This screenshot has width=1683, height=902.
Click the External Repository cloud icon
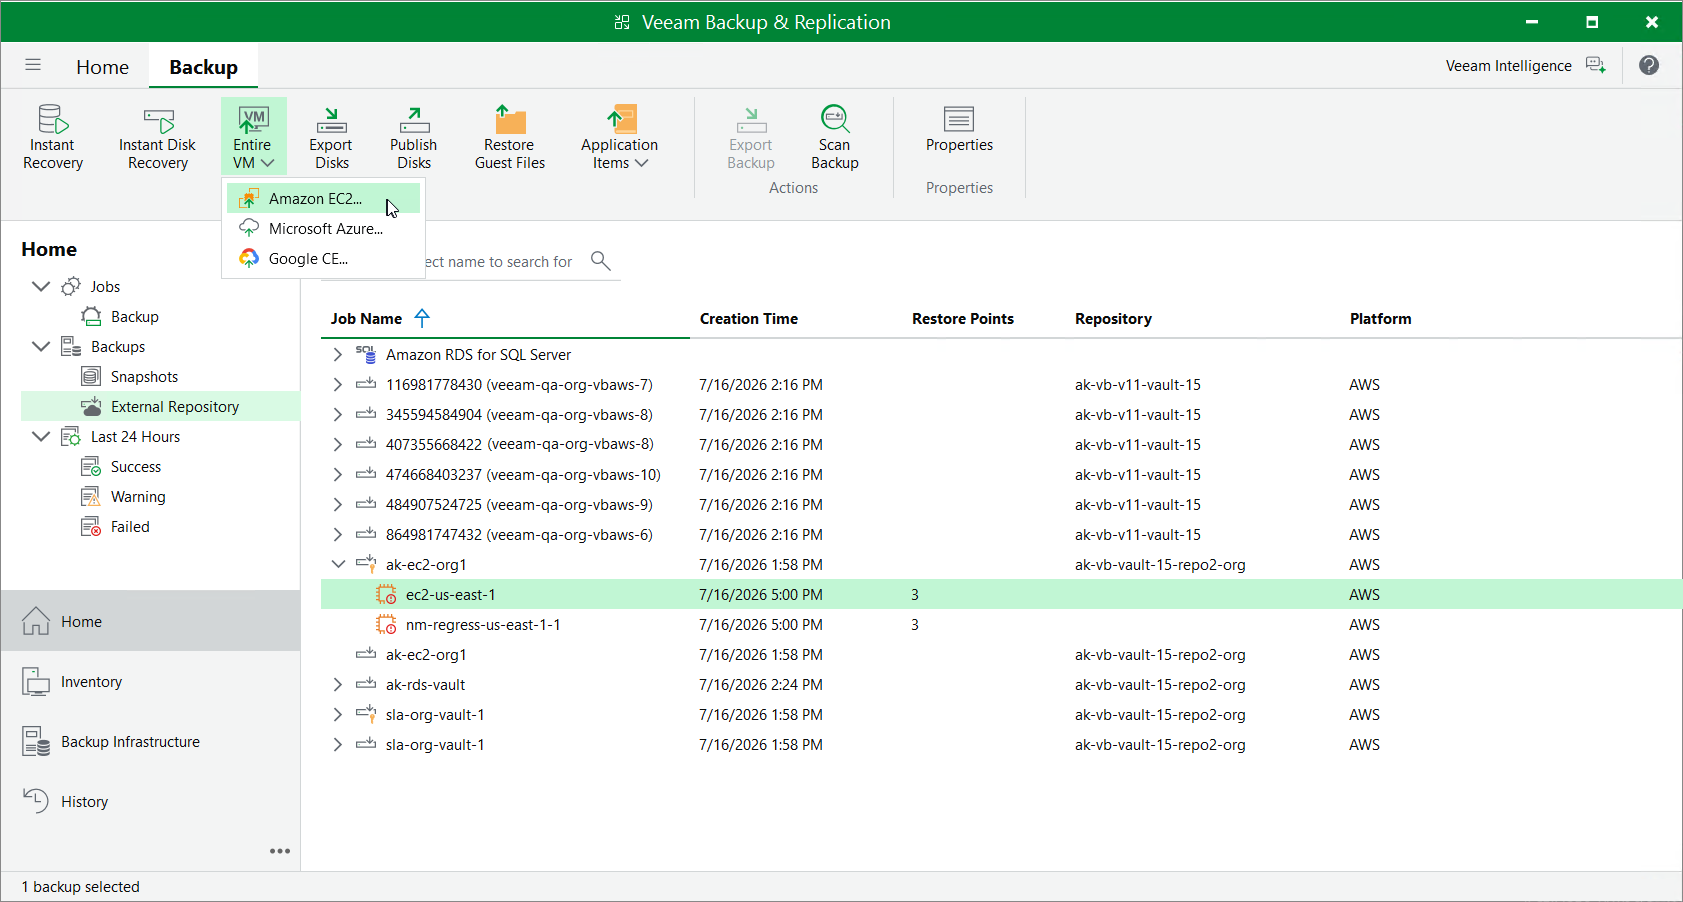click(x=91, y=407)
